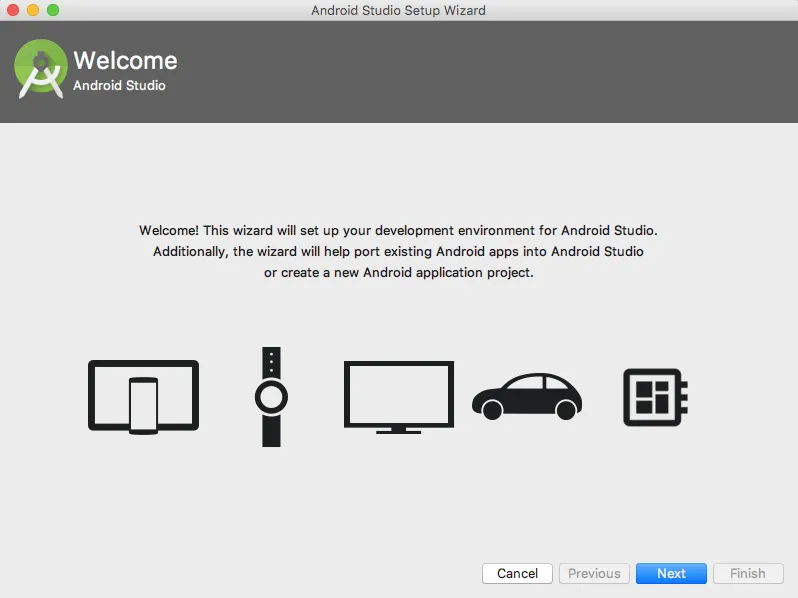
Task: Select the Wear smartwatch icon
Action: coord(271,397)
